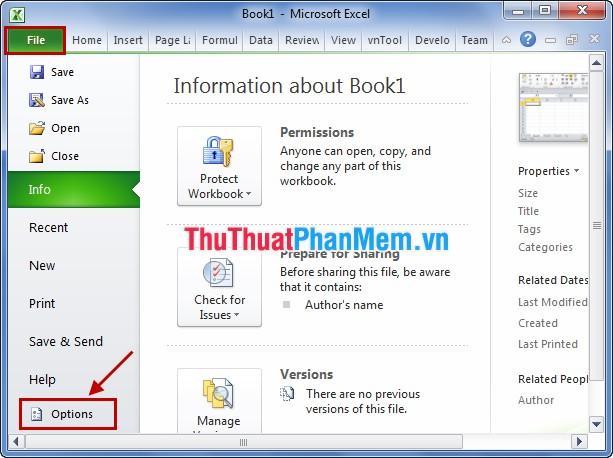This screenshot has height=458, width=613.
Task: Close the workbook with the ribbon X icon
Action: (x=594, y=39)
